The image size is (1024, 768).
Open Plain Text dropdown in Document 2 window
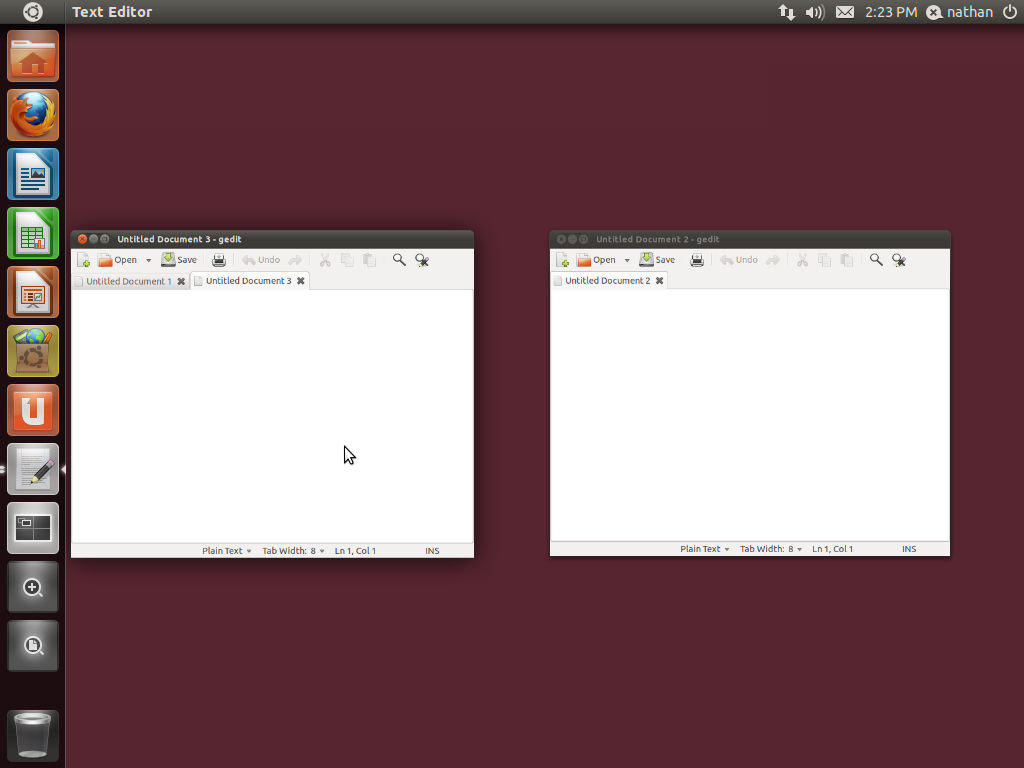pos(704,549)
